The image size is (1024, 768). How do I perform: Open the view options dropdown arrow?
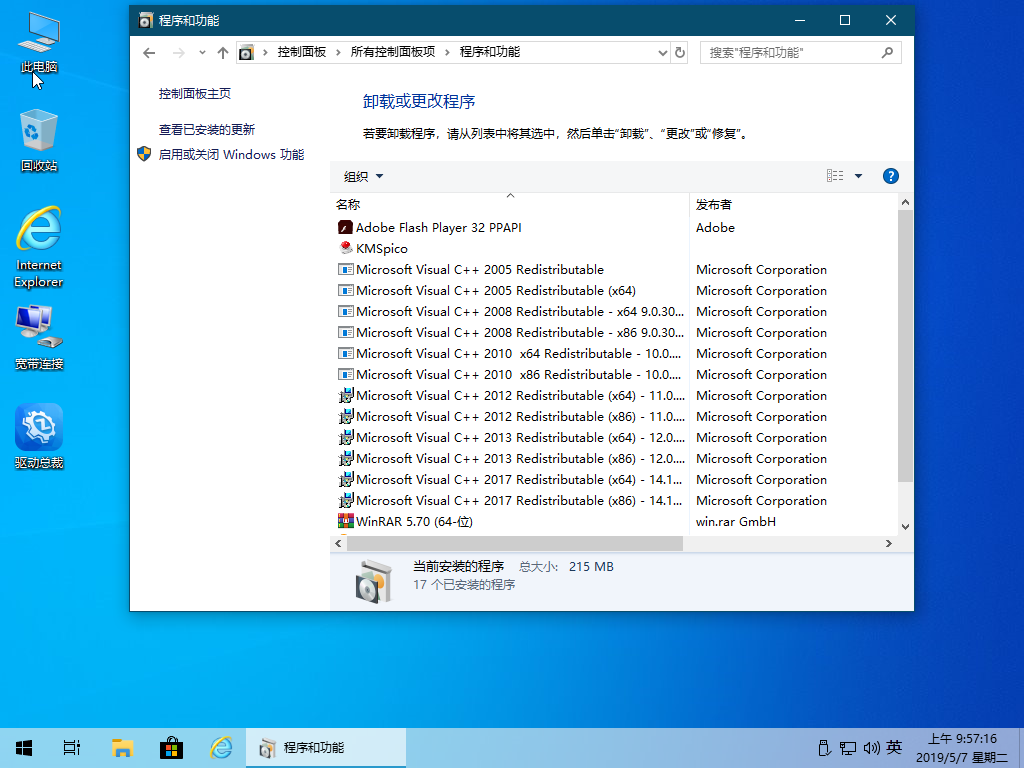click(858, 176)
